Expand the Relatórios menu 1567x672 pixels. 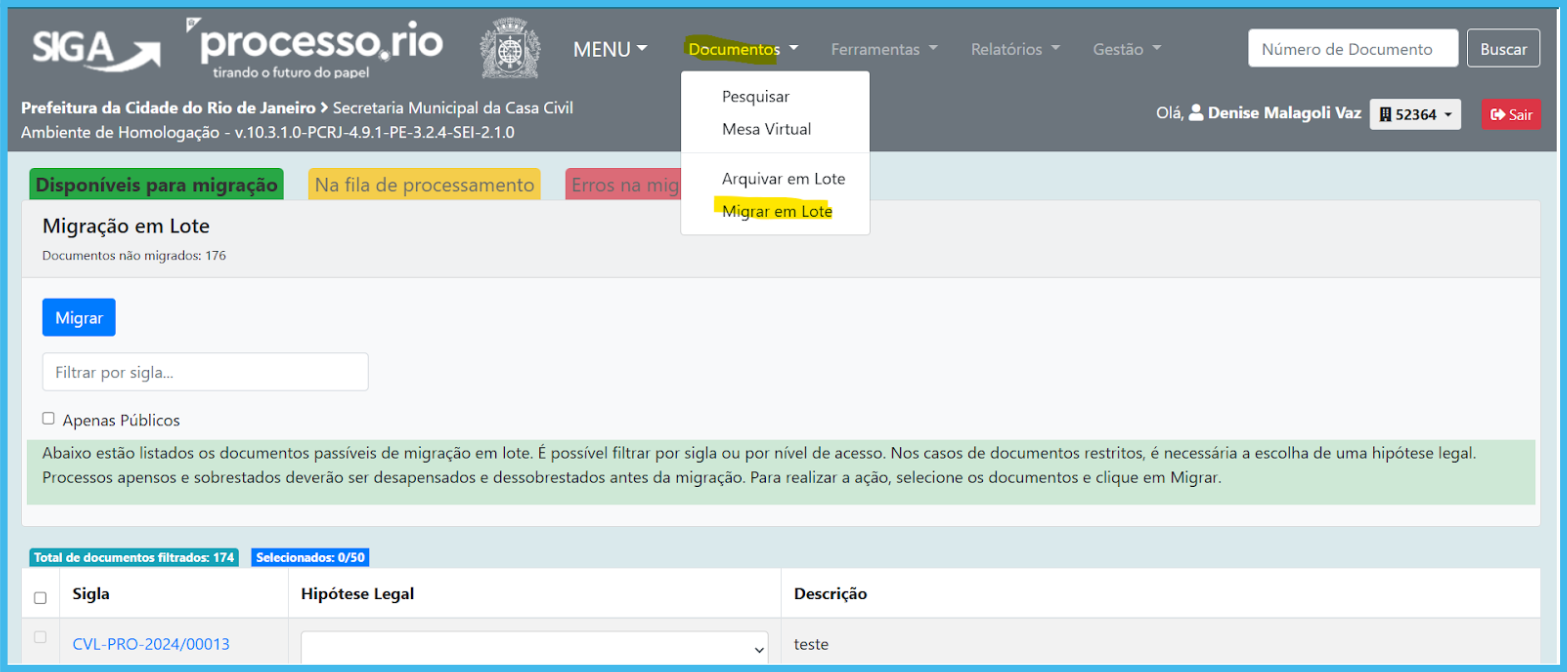pyautogui.click(x=1015, y=49)
